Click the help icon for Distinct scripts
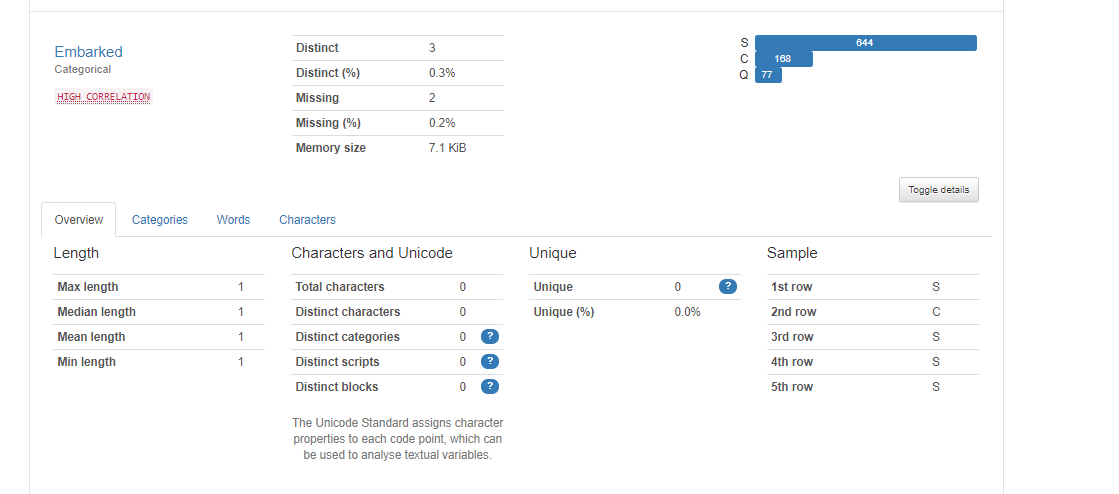The height and width of the screenshot is (494, 1119). pyautogui.click(x=490, y=362)
